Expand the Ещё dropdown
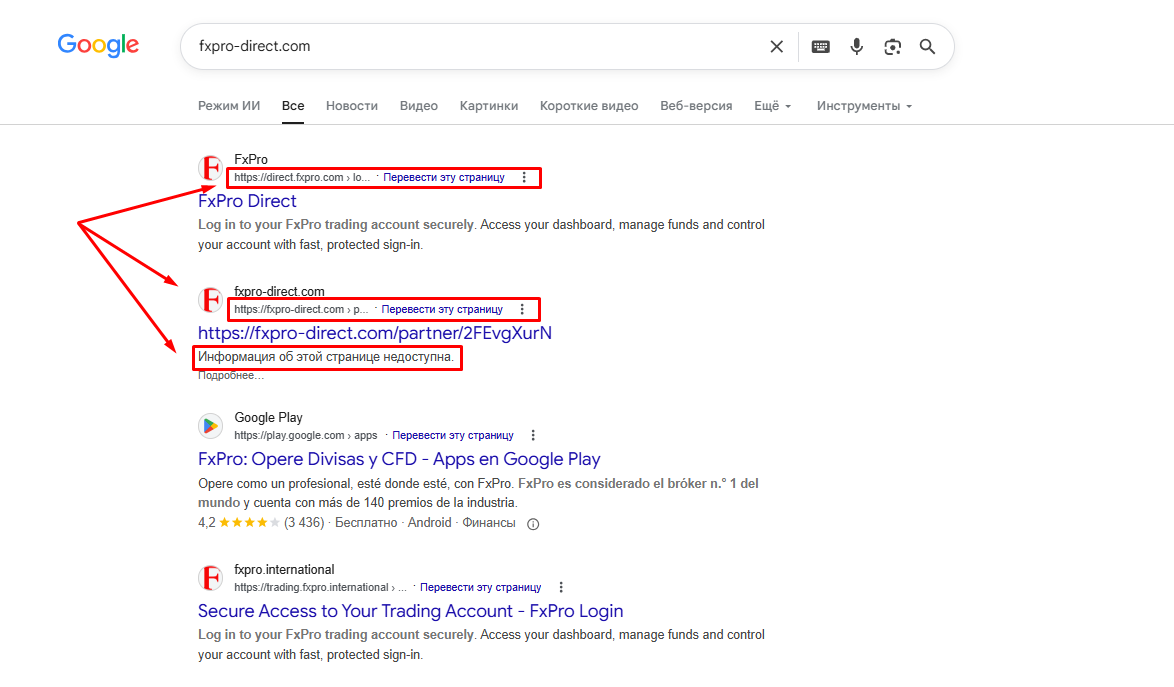1174x687 pixels. (x=773, y=106)
